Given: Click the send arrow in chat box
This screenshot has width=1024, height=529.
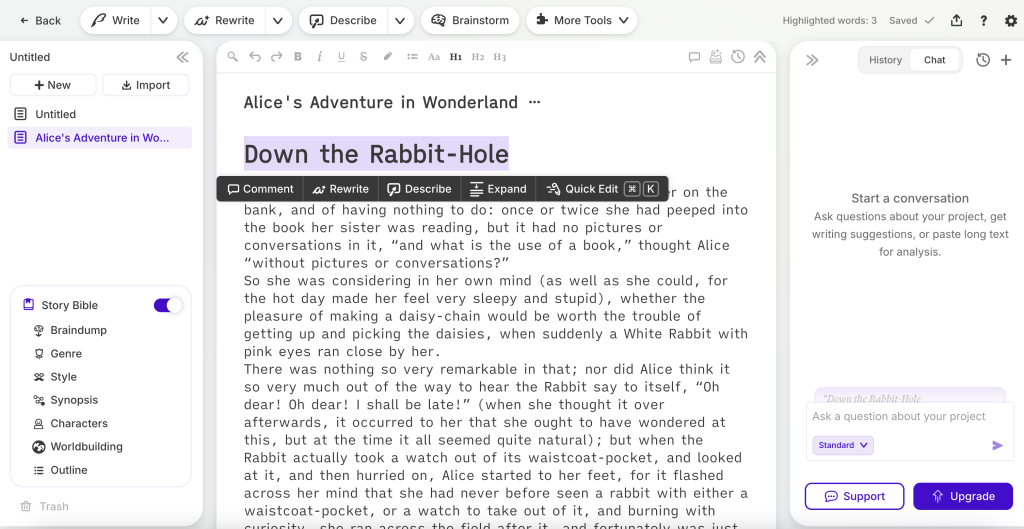Looking at the screenshot, I should 997,445.
